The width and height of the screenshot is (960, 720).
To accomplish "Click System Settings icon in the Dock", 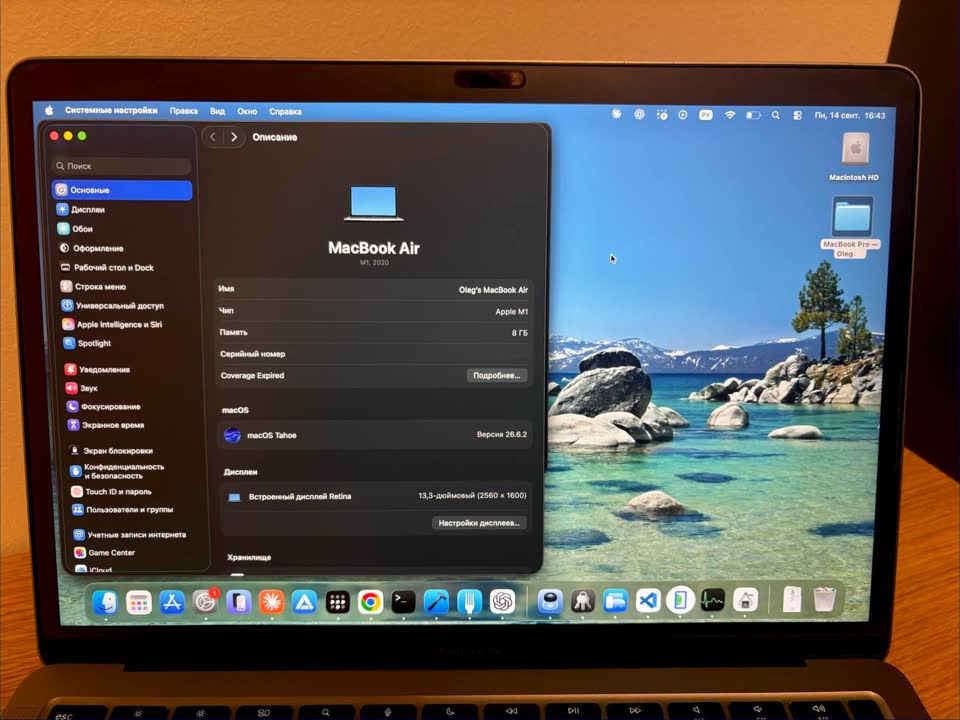I will tap(205, 602).
